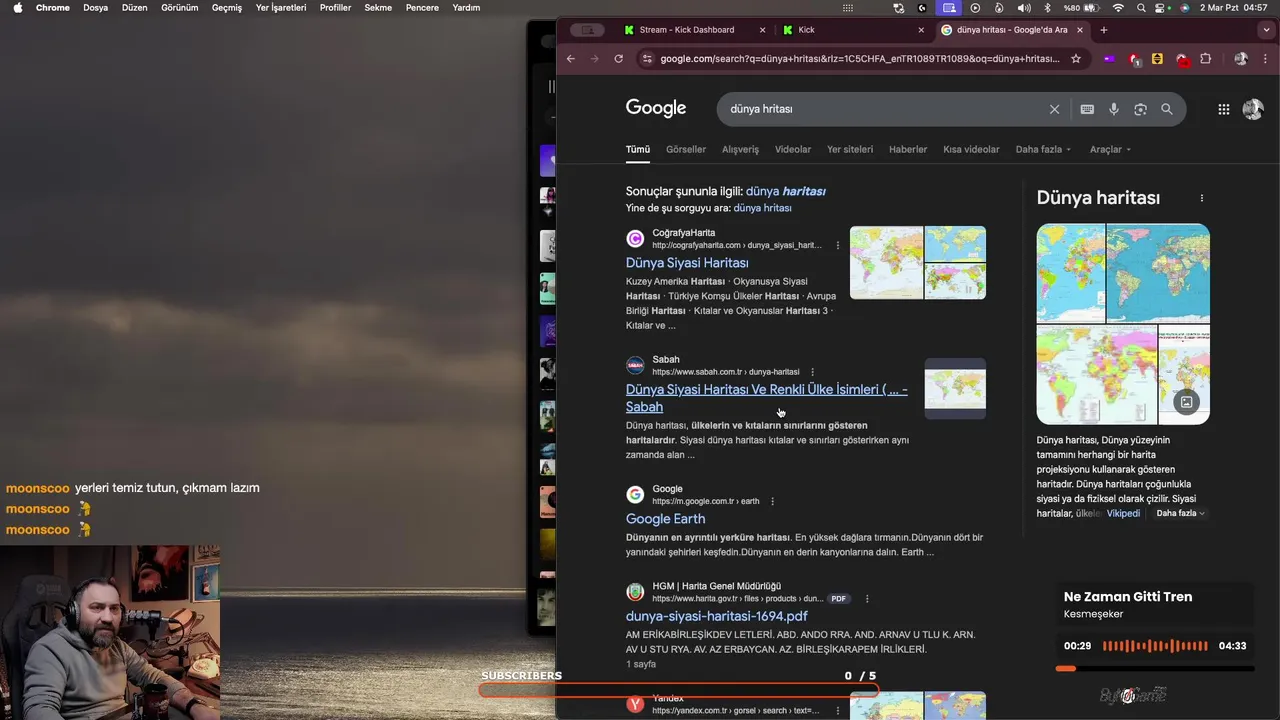Start voice search with the microphone icon
Viewport: 1280px width, 720px height.
pos(1114,109)
